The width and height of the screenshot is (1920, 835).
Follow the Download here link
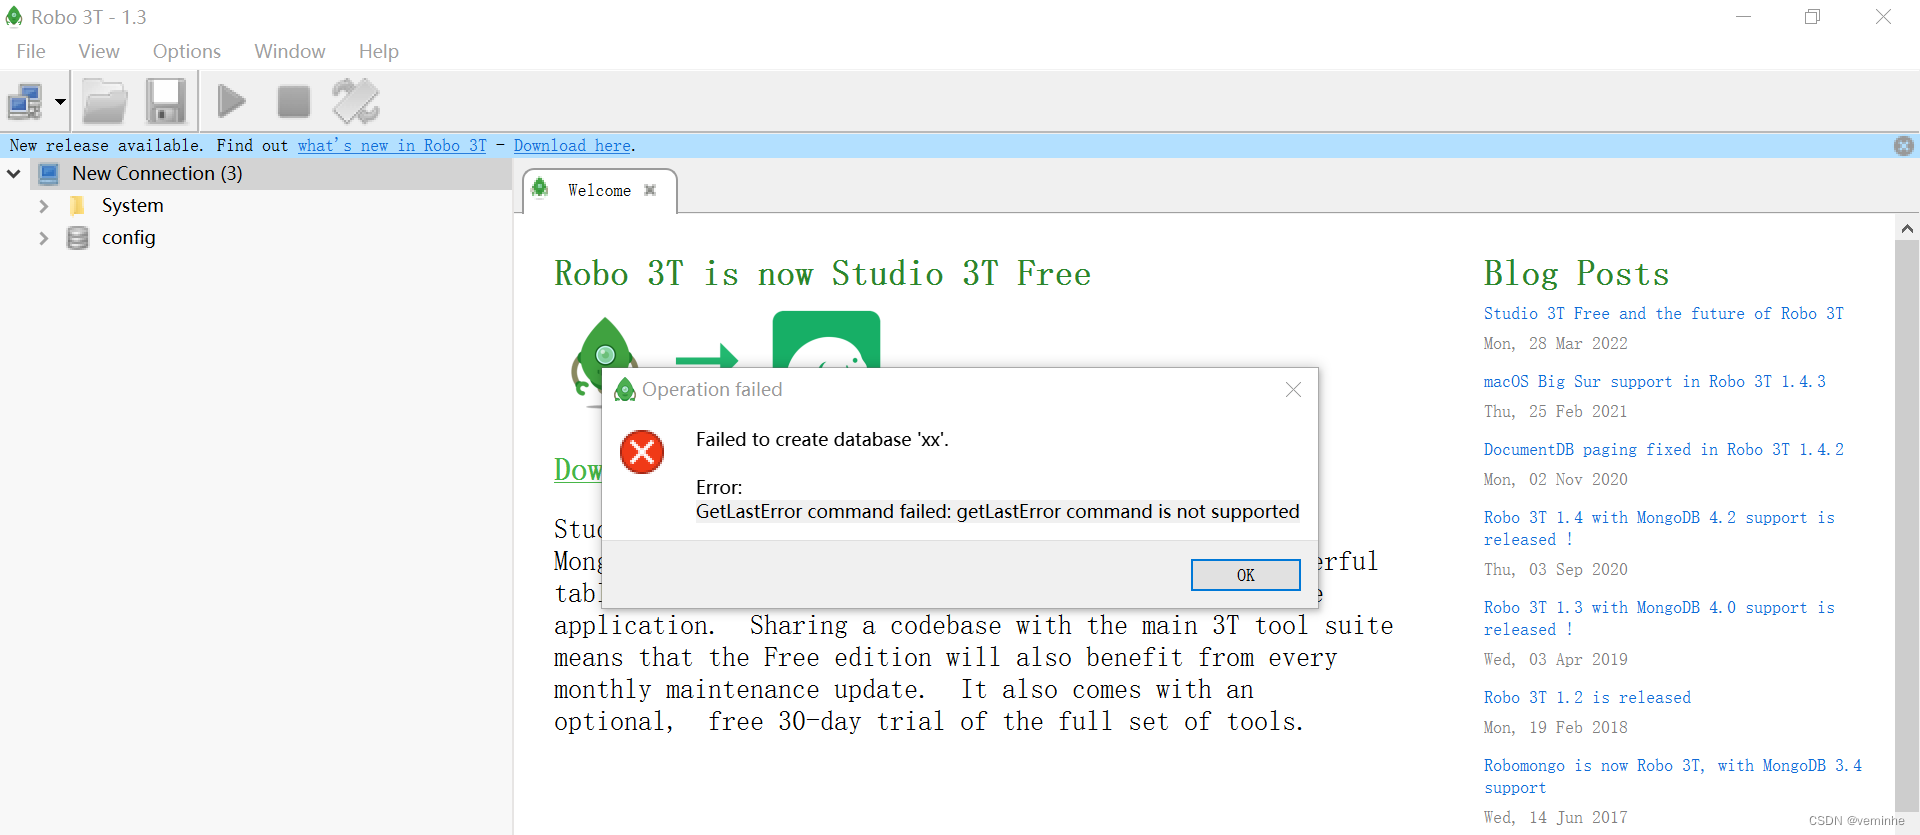(x=572, y=146)
